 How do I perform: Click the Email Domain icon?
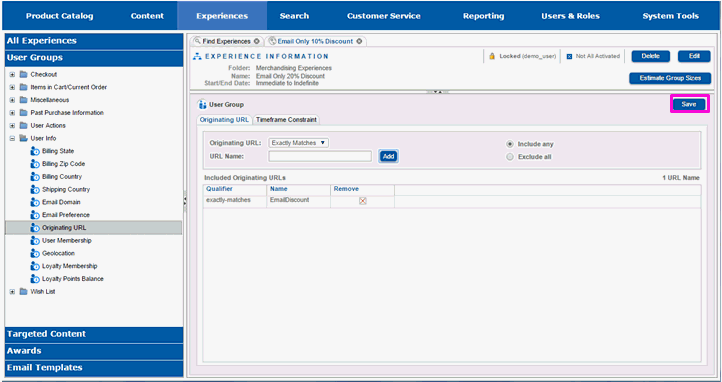pyautogui.click(x=35, y=202)
